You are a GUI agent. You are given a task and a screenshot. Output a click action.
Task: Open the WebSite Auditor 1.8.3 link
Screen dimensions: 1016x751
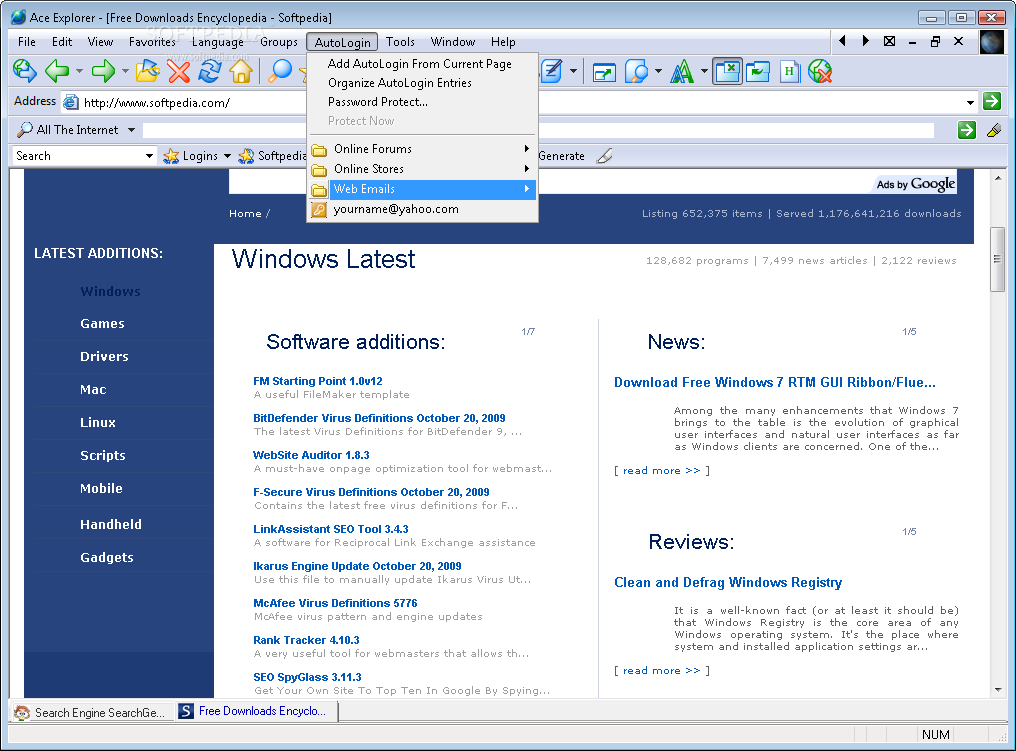pyautogui.click(x=311, y=455)
